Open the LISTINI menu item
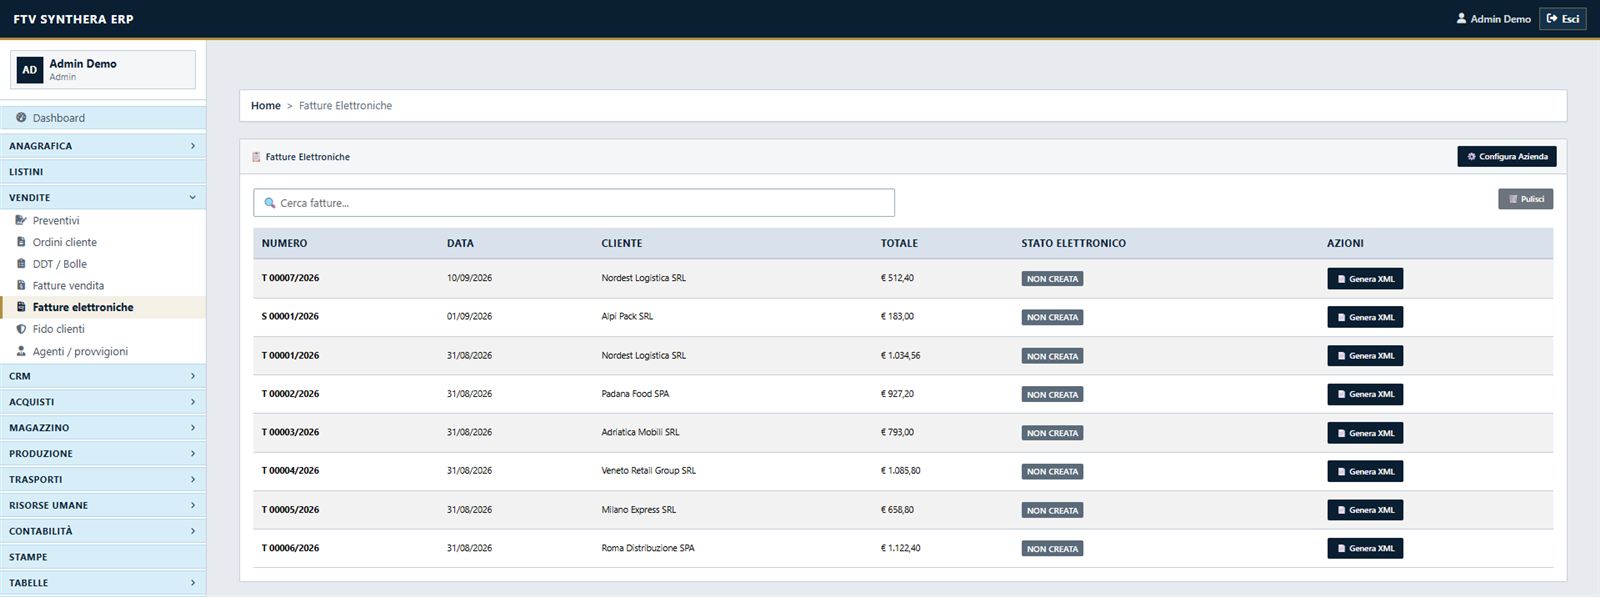Image resolution: width=1600 pixels, height=597 pixels. [103, 172]
